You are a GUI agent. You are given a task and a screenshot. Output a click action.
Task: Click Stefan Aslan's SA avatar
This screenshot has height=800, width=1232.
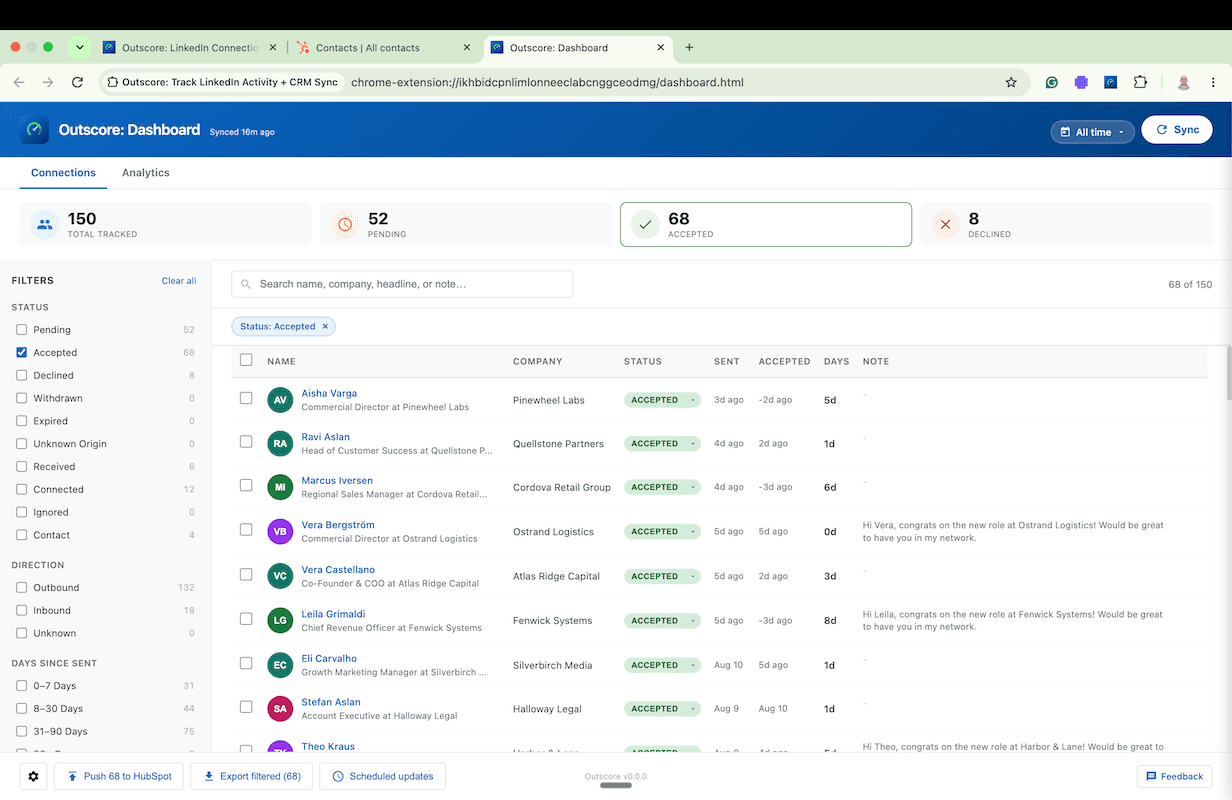click(280, 709)
